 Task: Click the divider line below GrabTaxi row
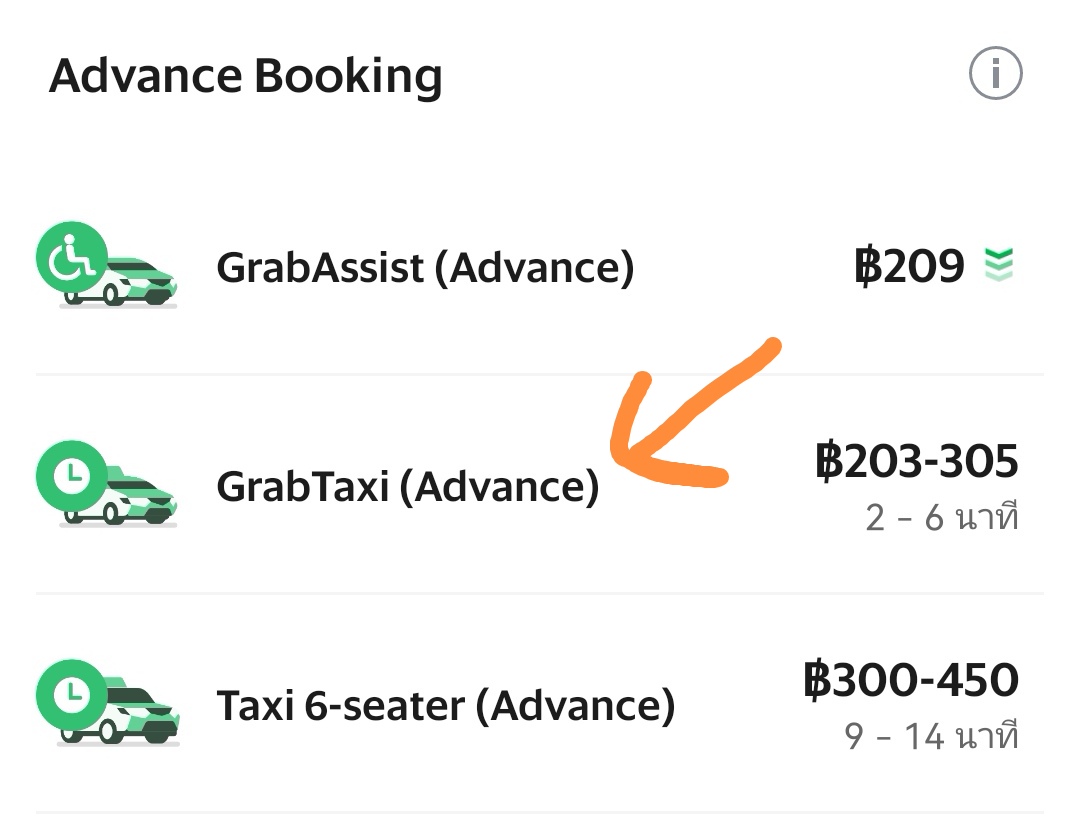click(x=540, y=593)
